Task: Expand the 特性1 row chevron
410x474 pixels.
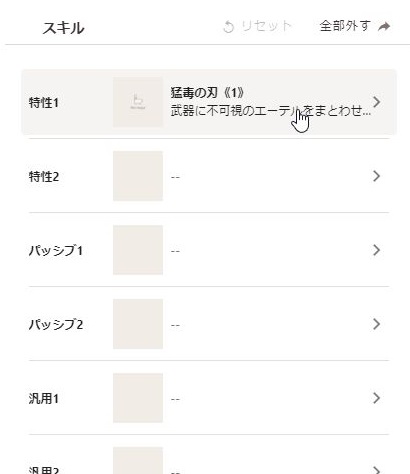Action: tap(376, 102)
